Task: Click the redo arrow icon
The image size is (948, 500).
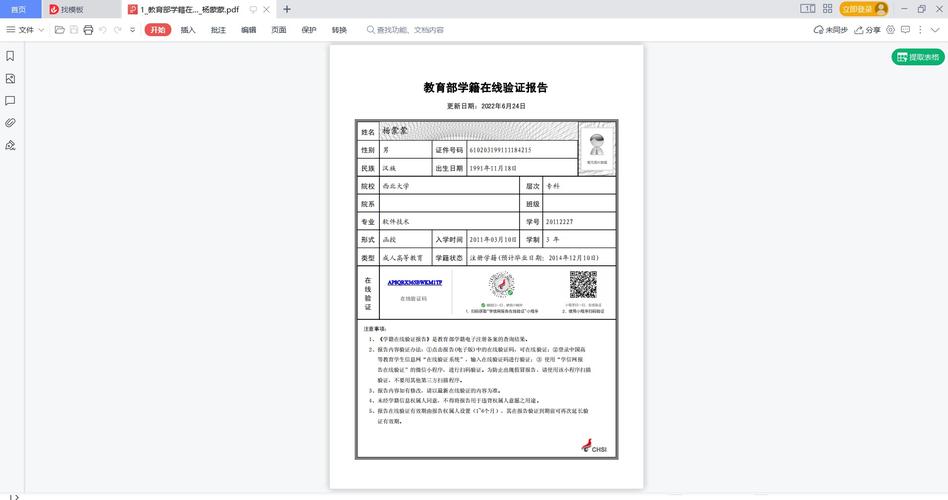Action: click(x=117, y=30)
